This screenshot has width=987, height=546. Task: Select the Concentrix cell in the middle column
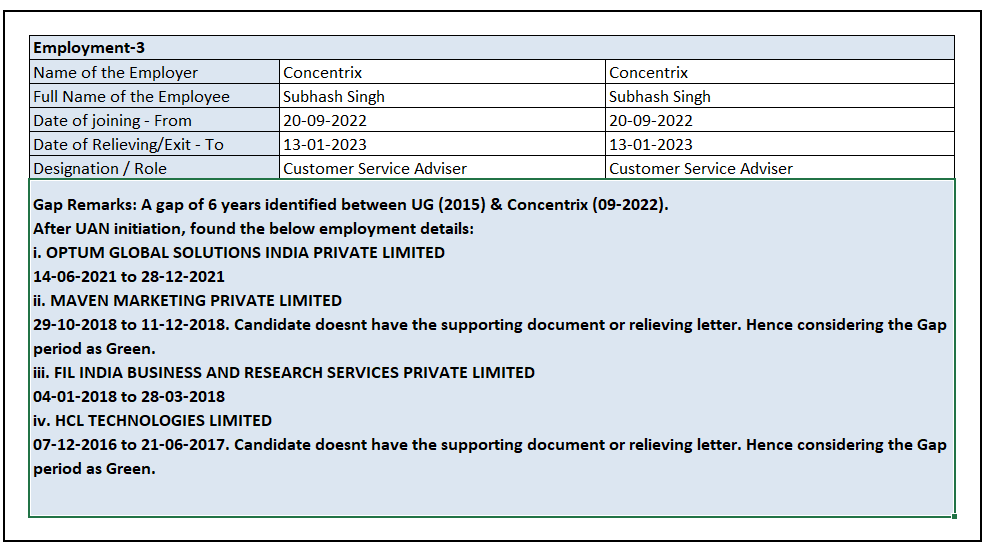442,72
